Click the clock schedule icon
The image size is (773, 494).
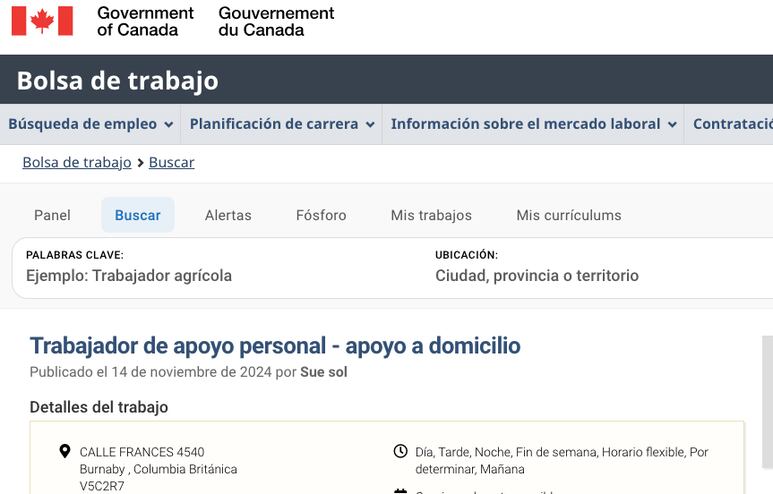point(400,451)
